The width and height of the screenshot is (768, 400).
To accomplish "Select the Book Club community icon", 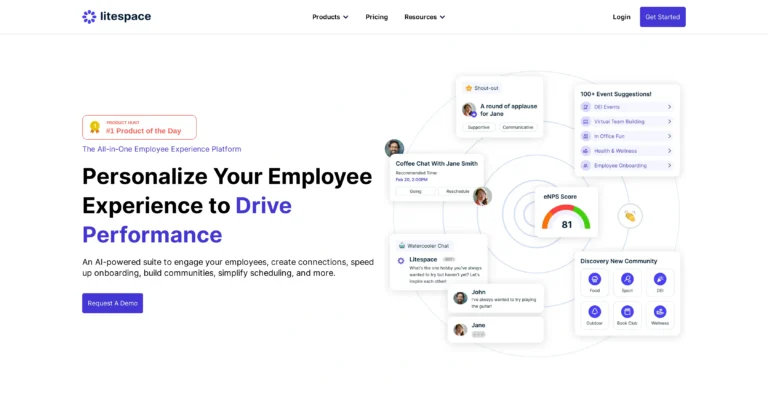I will 627,313.
